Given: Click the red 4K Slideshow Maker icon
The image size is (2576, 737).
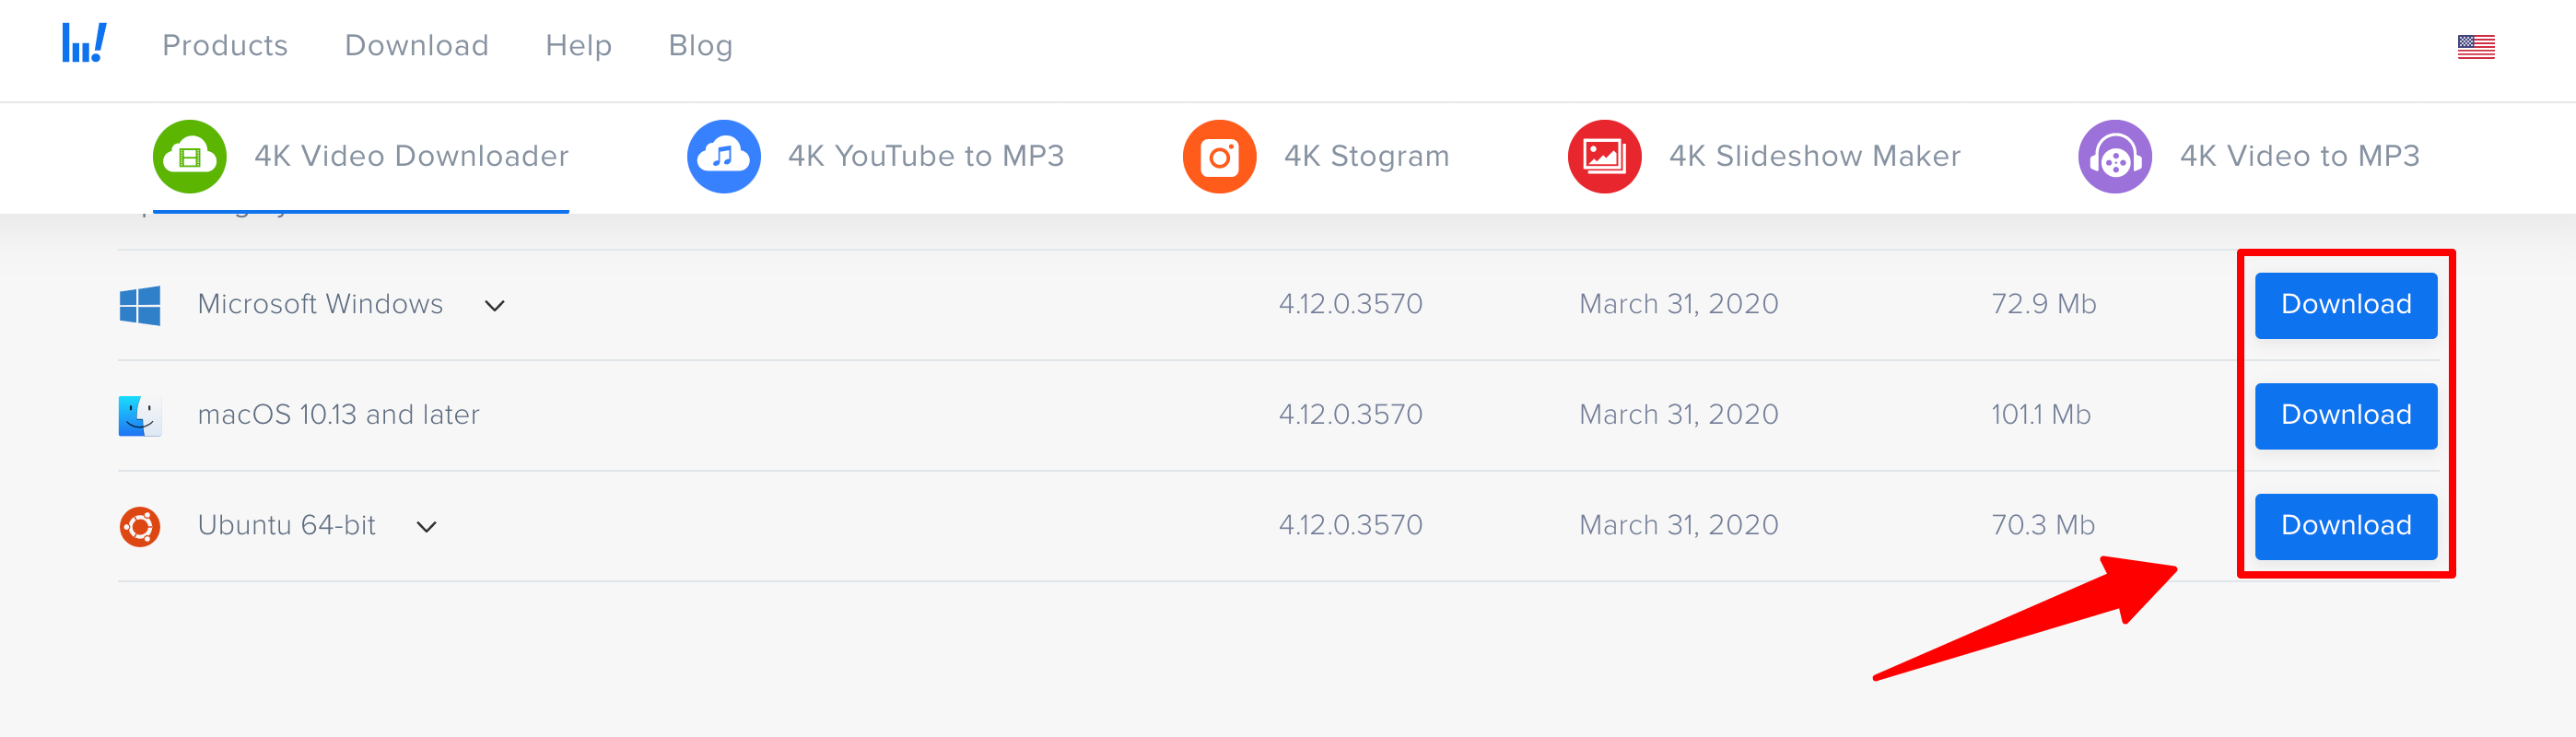Looking at the screenshot, I should (x=1604, y=157).
